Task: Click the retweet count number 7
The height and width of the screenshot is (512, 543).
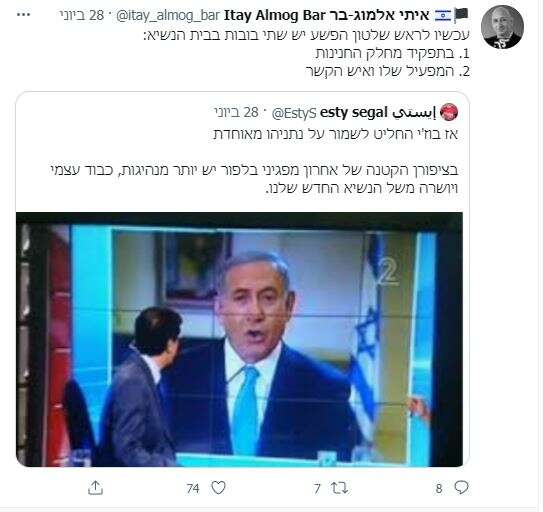Action: [317, 488]
